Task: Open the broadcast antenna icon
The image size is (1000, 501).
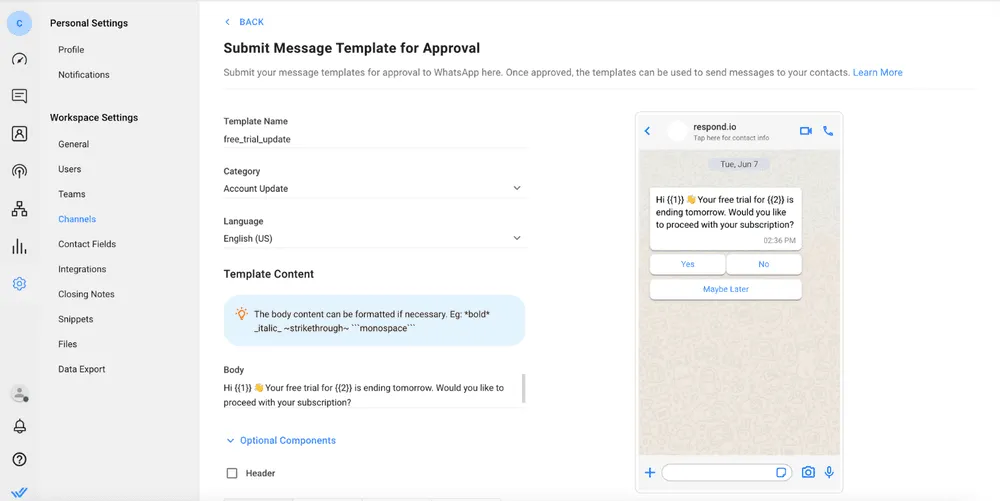Action: click(19, 171)
